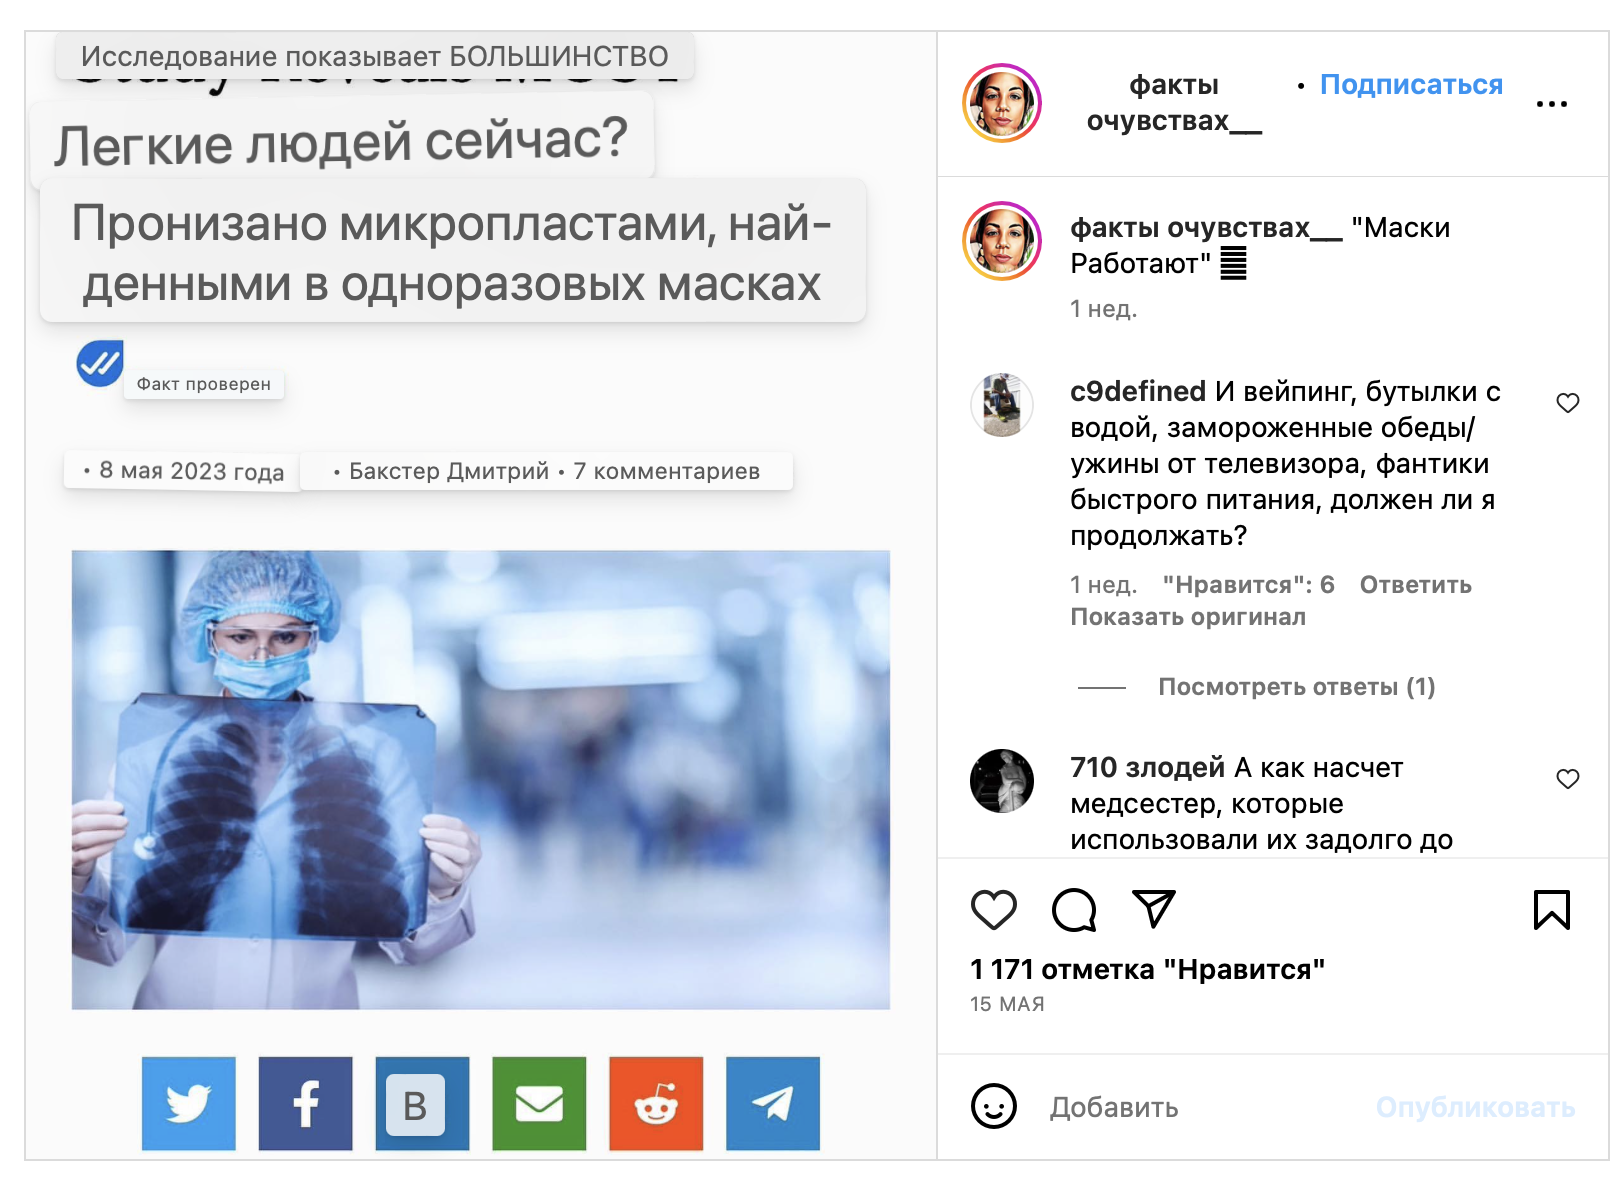Save post with bookmark icon
This screenshot has height=1188, width=1622.
(x=1551, y=910)
